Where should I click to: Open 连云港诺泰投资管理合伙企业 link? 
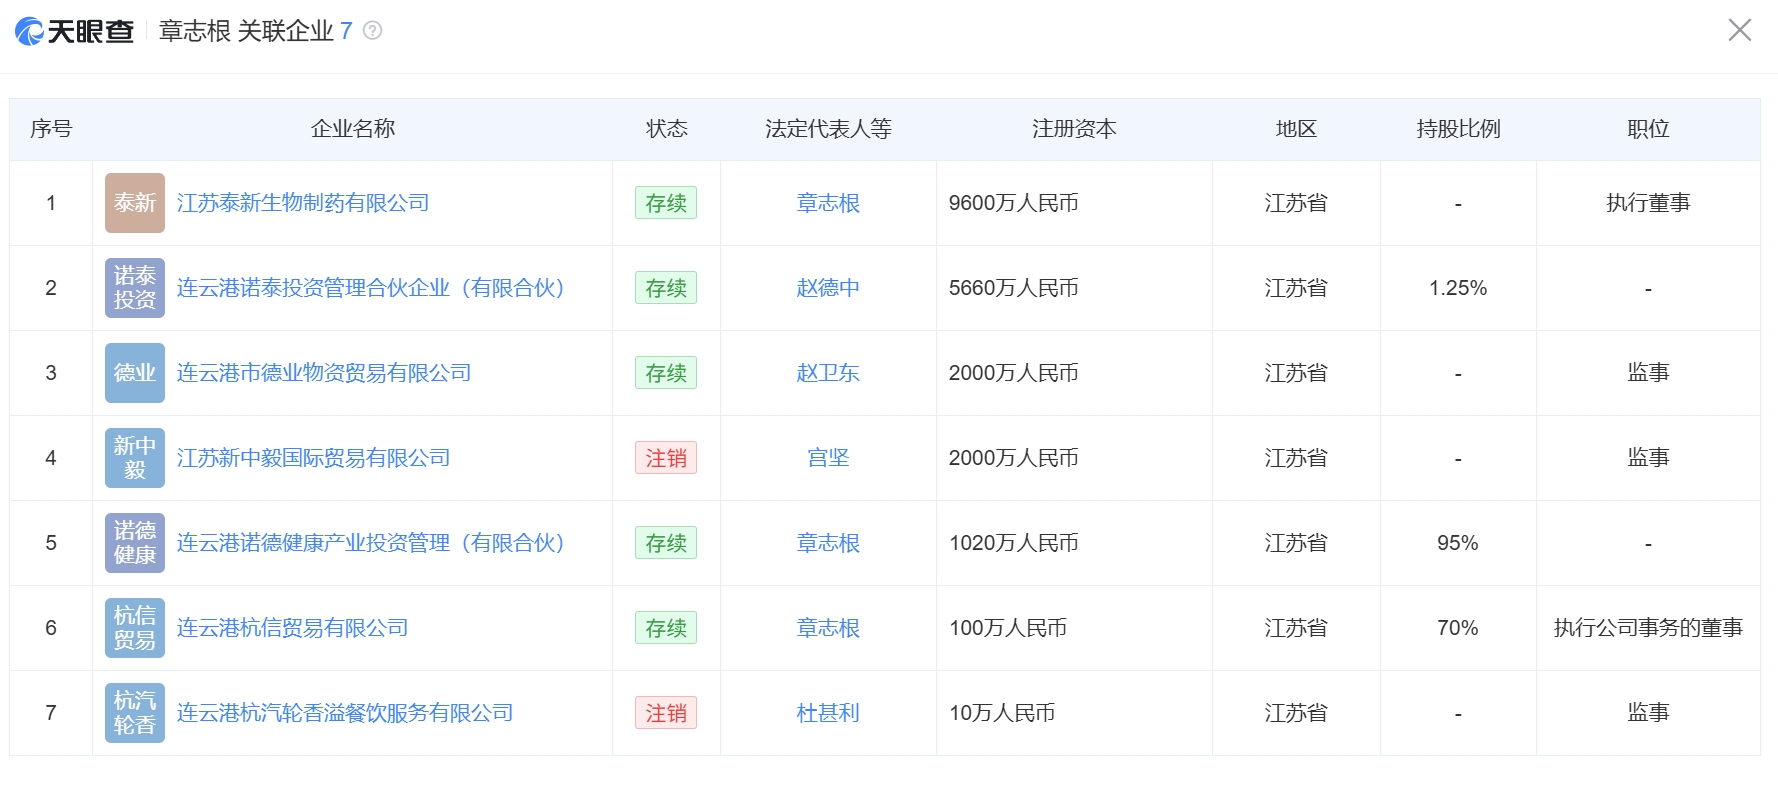click(371, 288)
